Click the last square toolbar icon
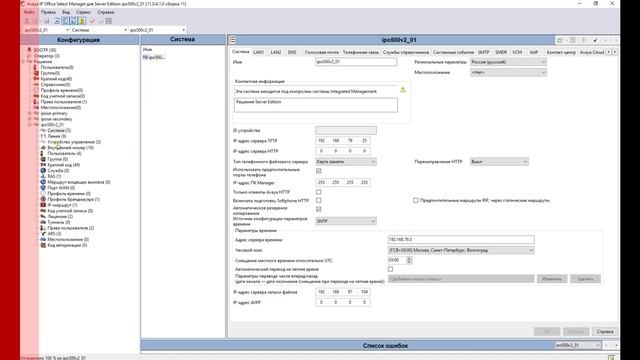Viewport: 640px width, 360px height. pyautogui.click(x=109, y=21)
